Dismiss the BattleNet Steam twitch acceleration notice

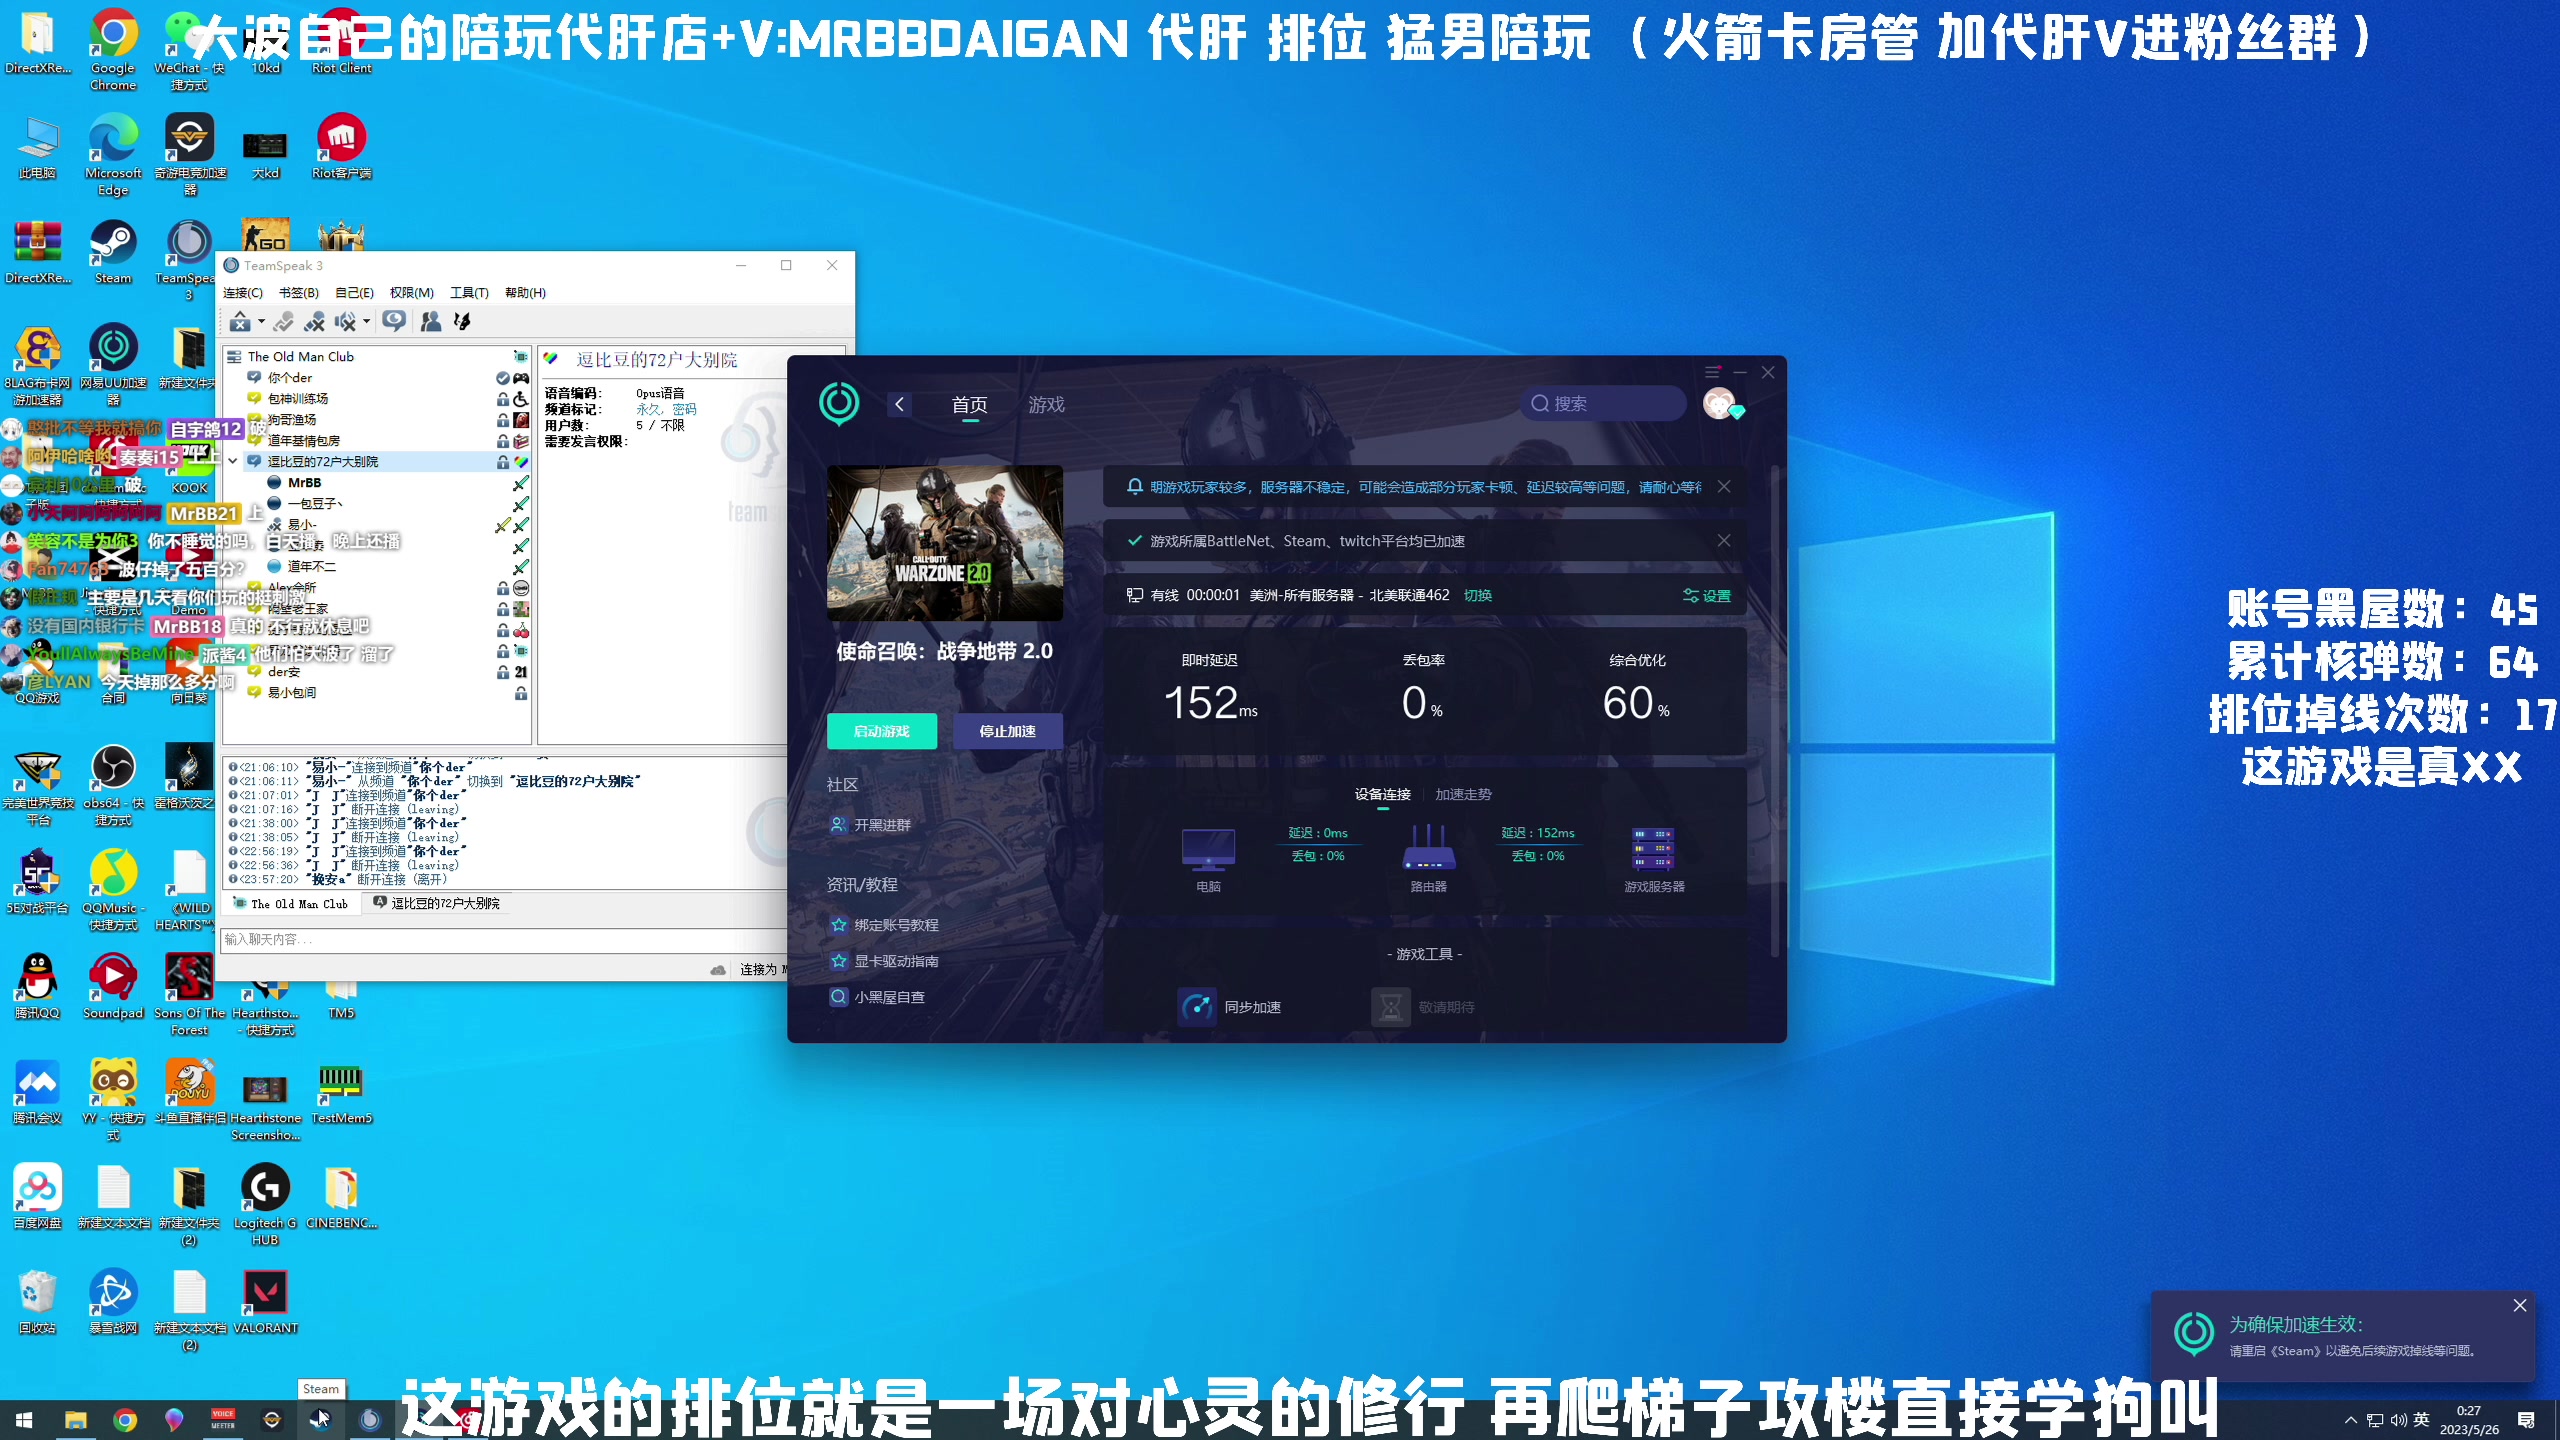(1724, 541)
